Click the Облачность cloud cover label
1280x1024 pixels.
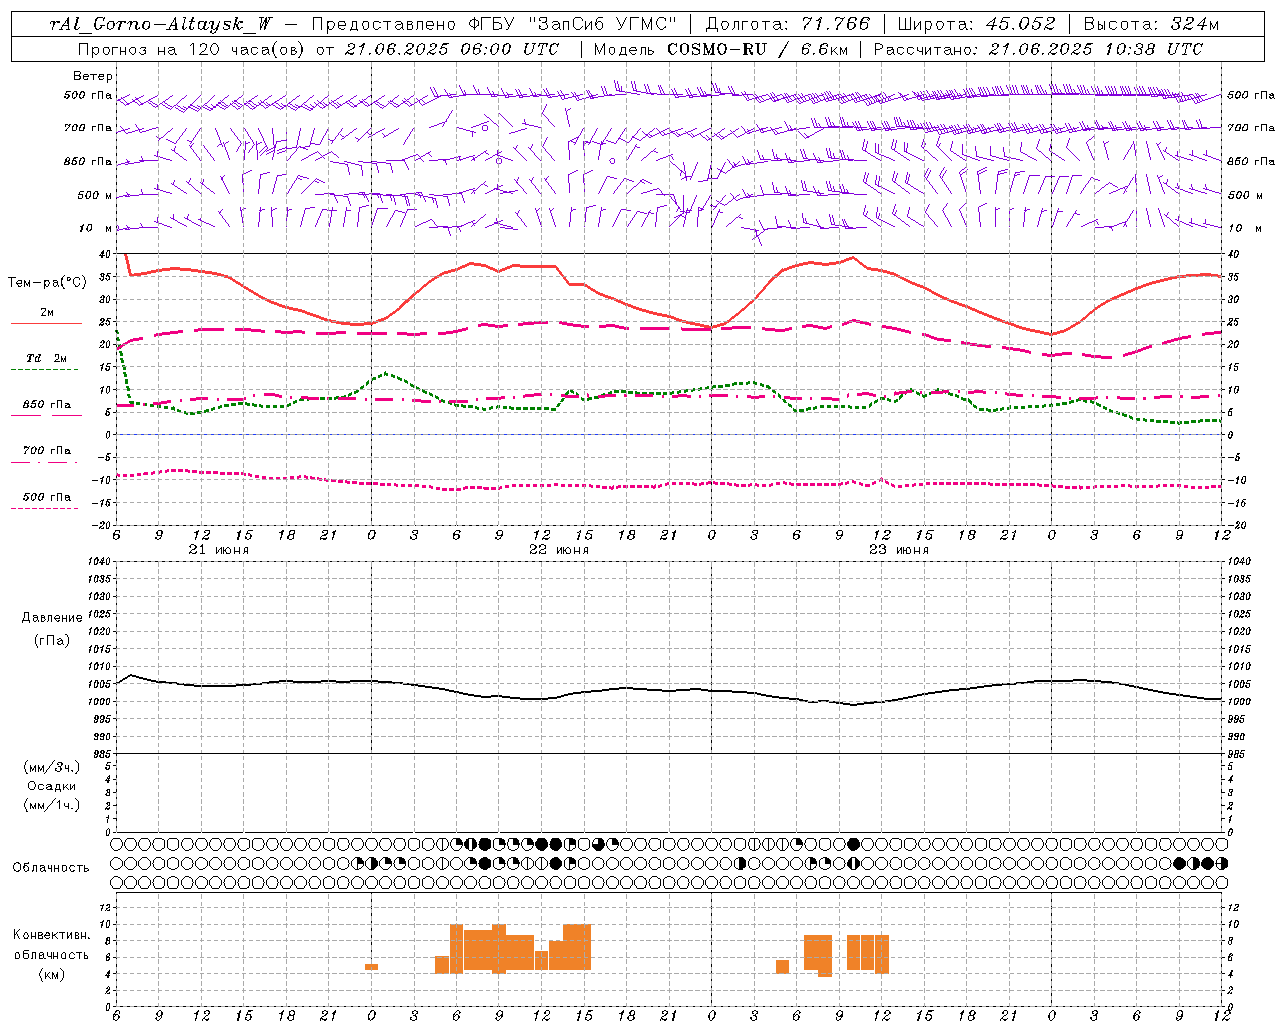pos(51,868)
